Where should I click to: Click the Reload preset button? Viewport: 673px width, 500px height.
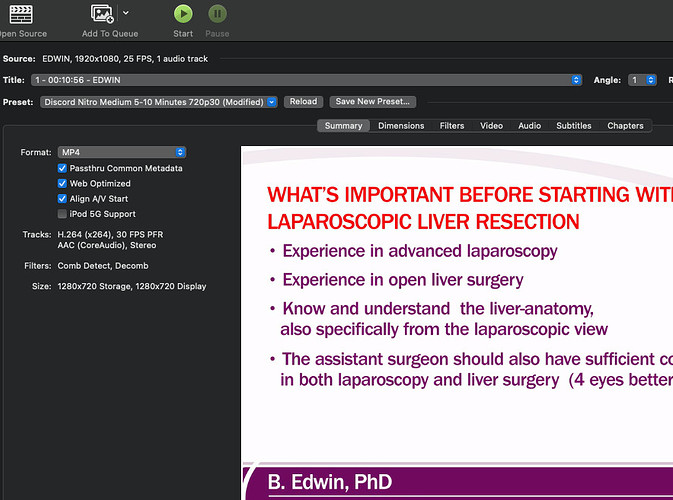(x=302, y=102)
